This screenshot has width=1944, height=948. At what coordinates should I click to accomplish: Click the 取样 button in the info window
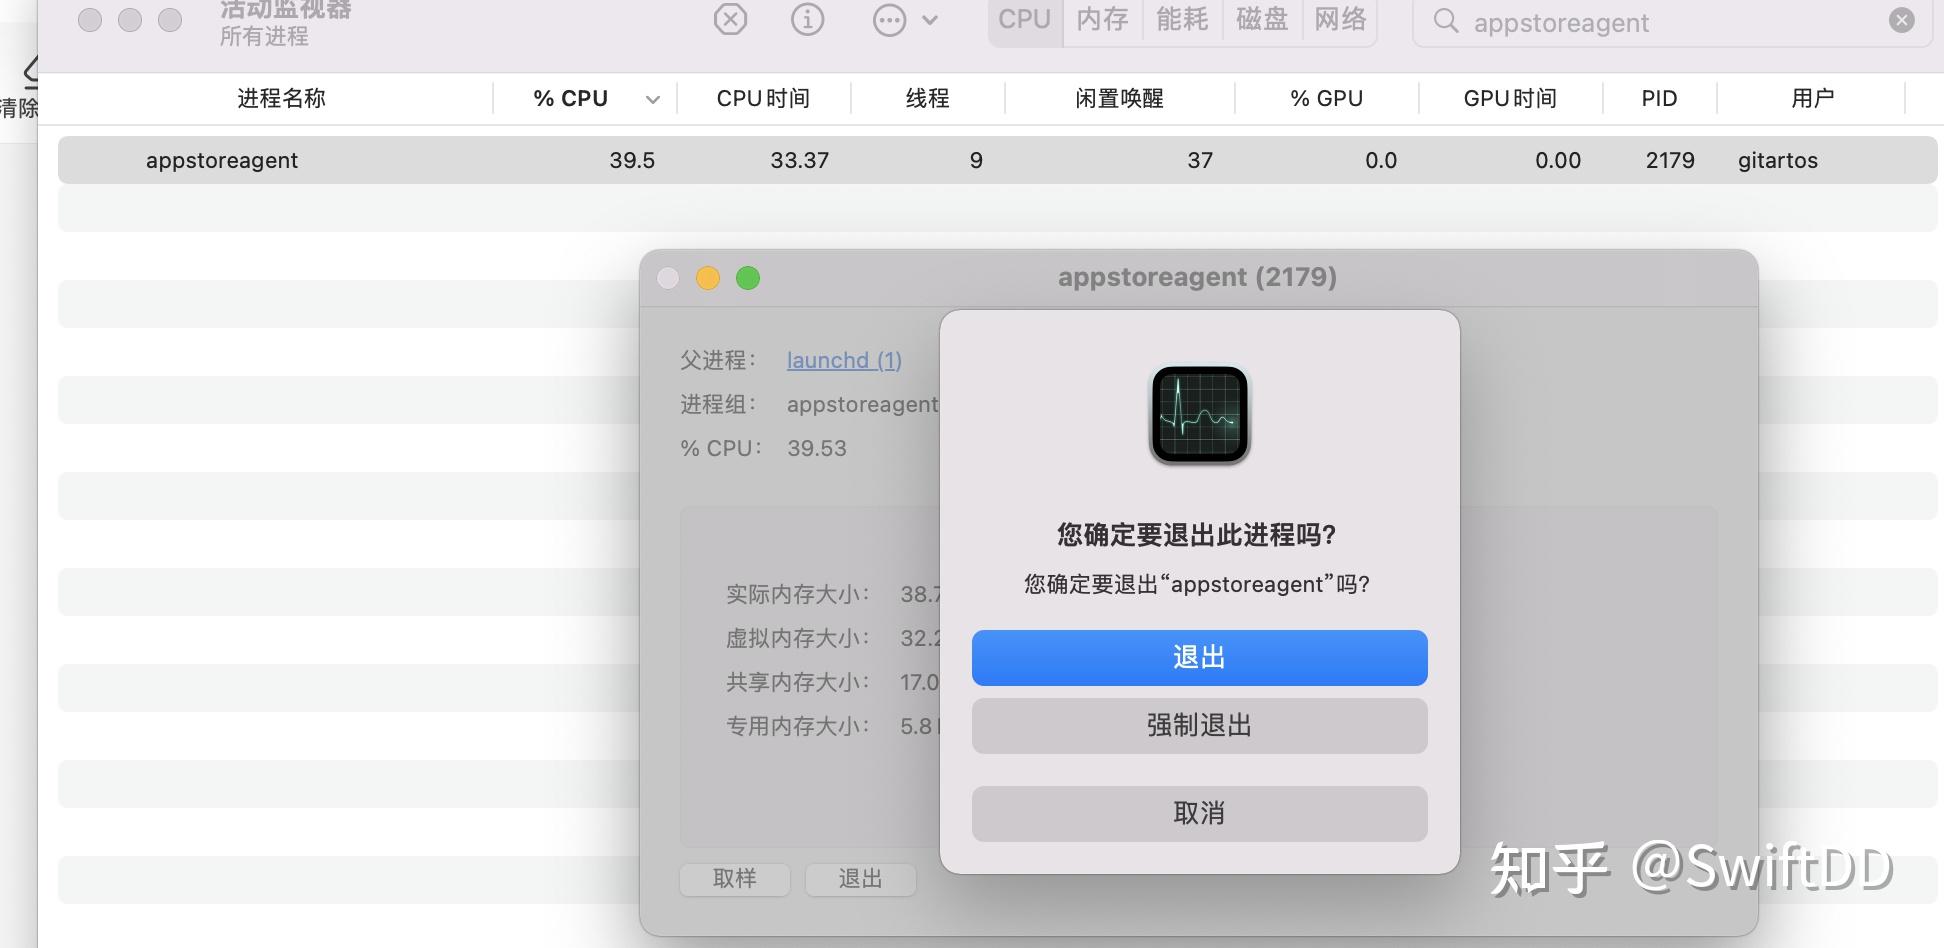pyautogui.click(x=735, y=878)
